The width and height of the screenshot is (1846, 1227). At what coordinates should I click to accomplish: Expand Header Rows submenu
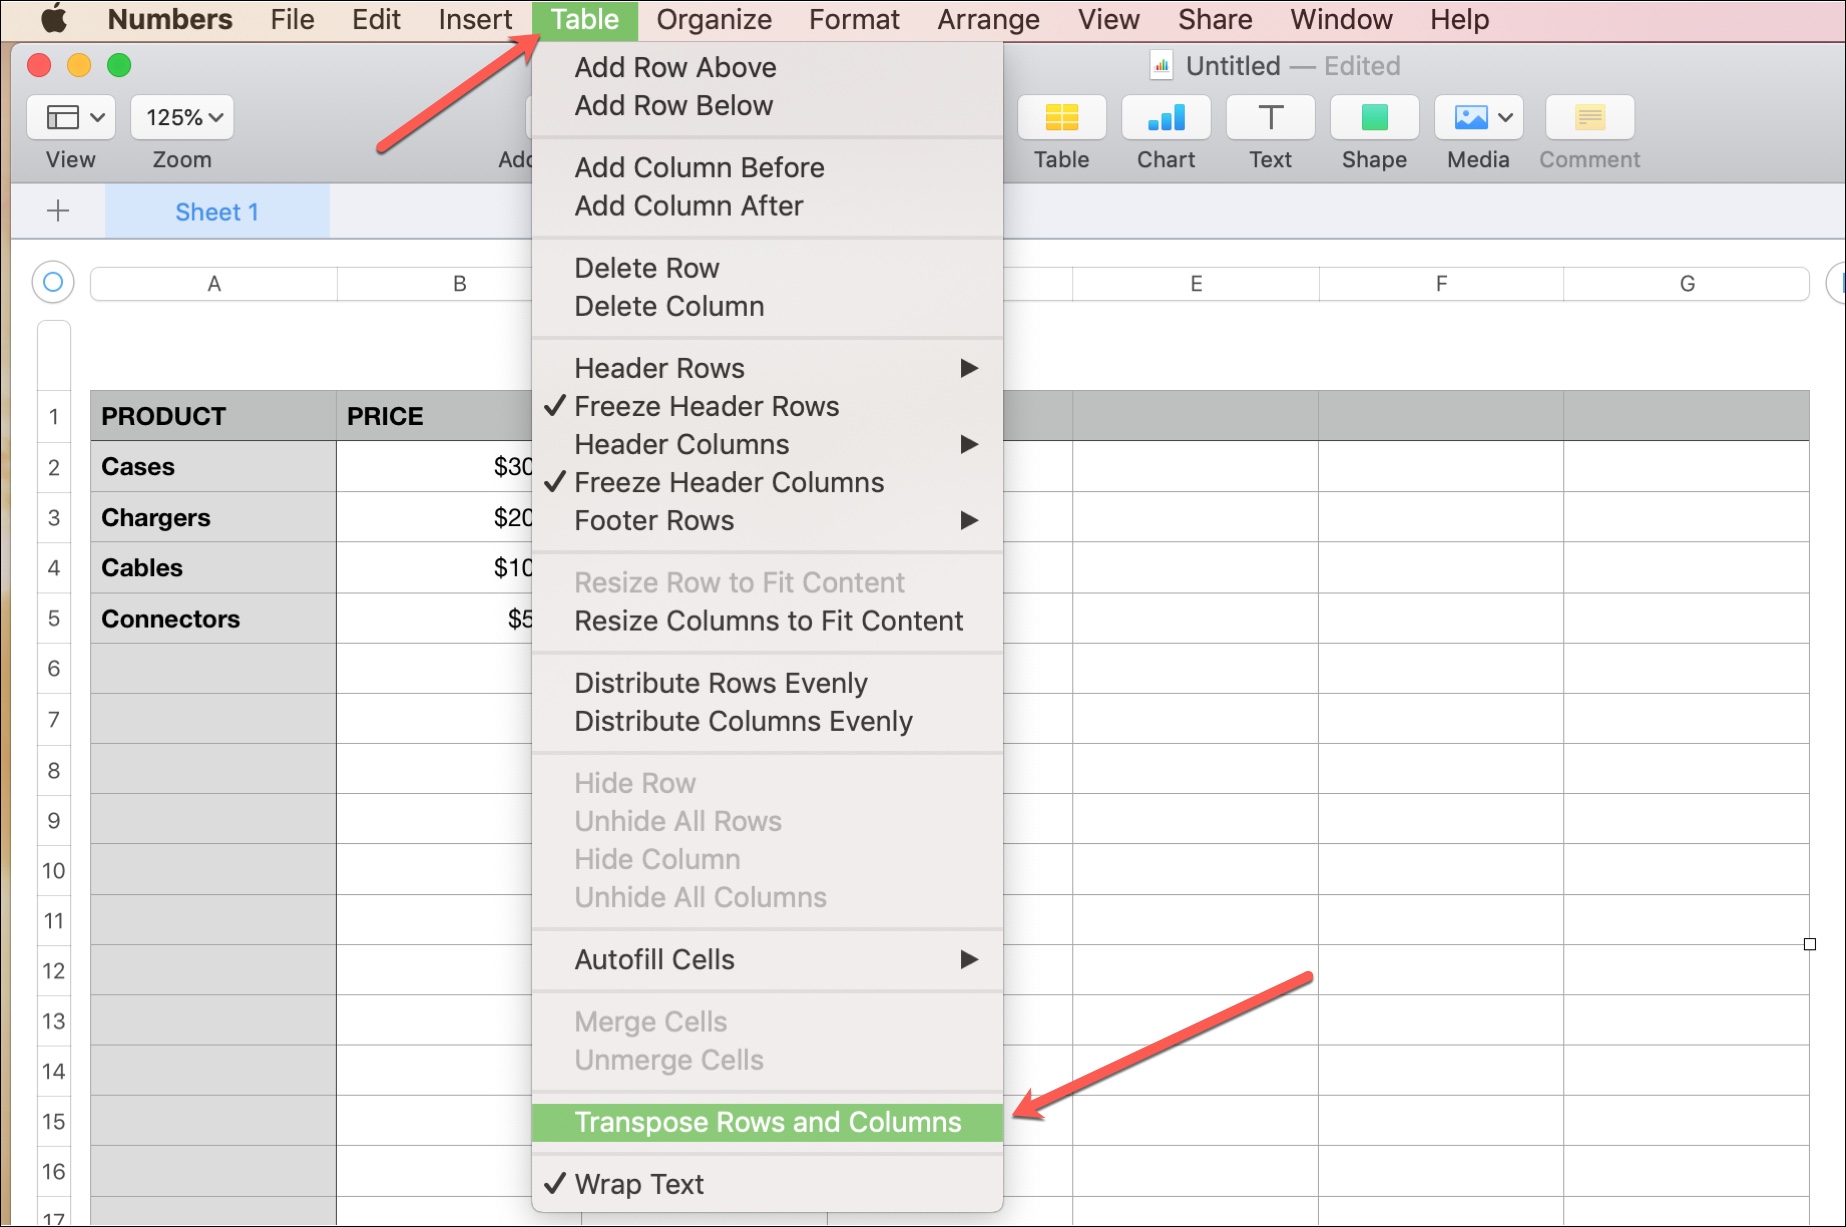pyautogui.click(x=769, y=368)
